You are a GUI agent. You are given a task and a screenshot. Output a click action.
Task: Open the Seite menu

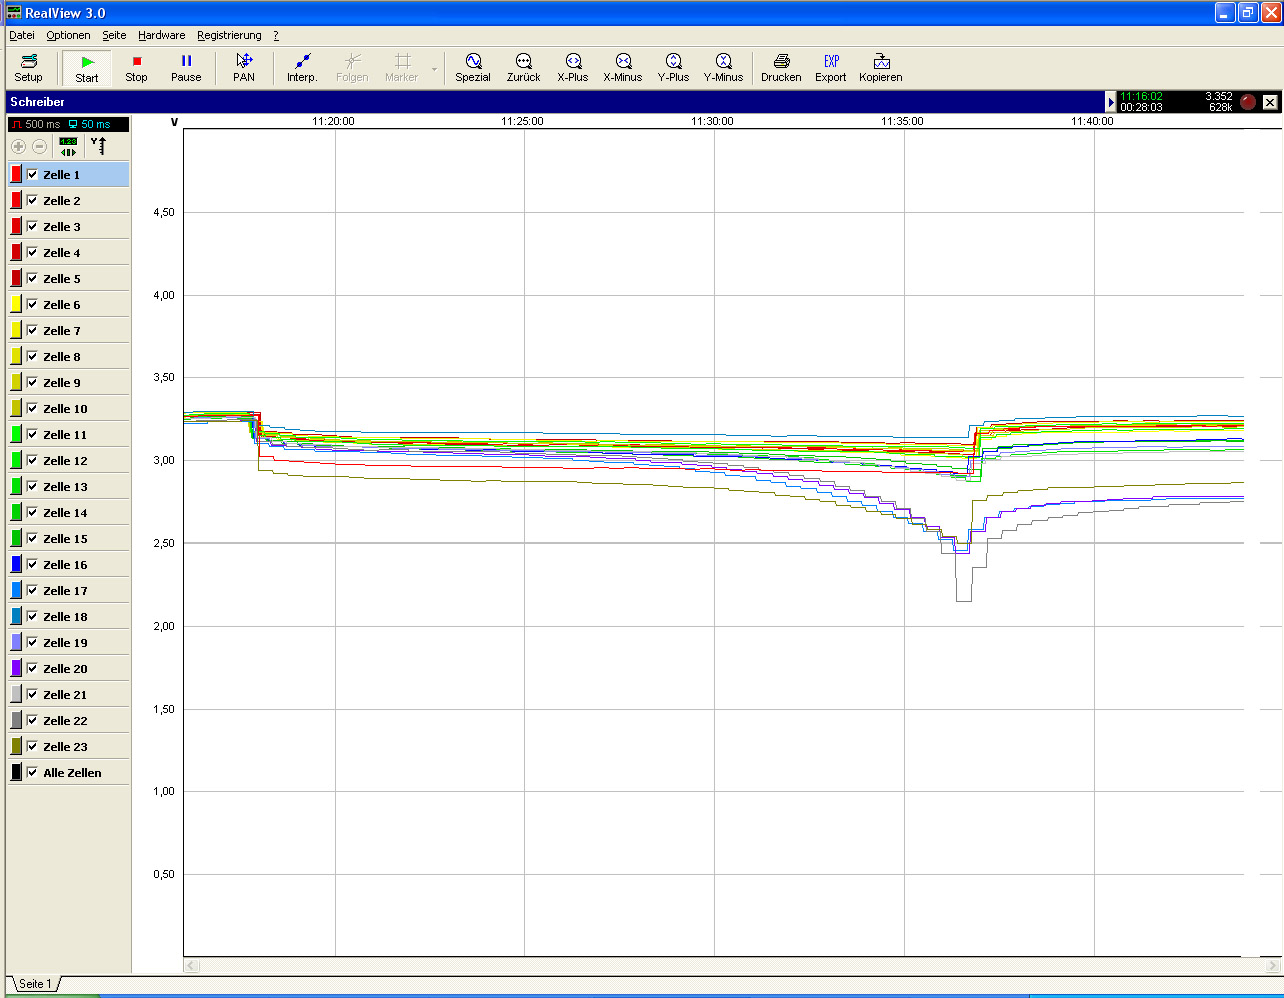(x=114, y=35)
